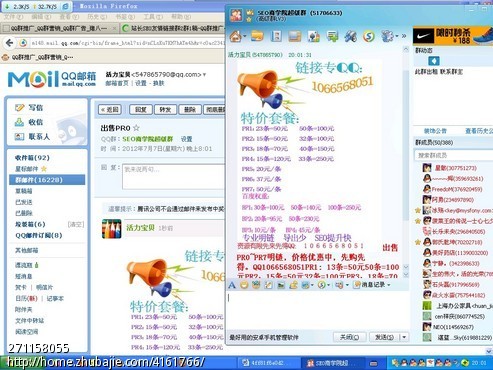Click the QQ Mail logo
Image resolution: width=493 pixels, height=370 pixels.
[51, 79]
